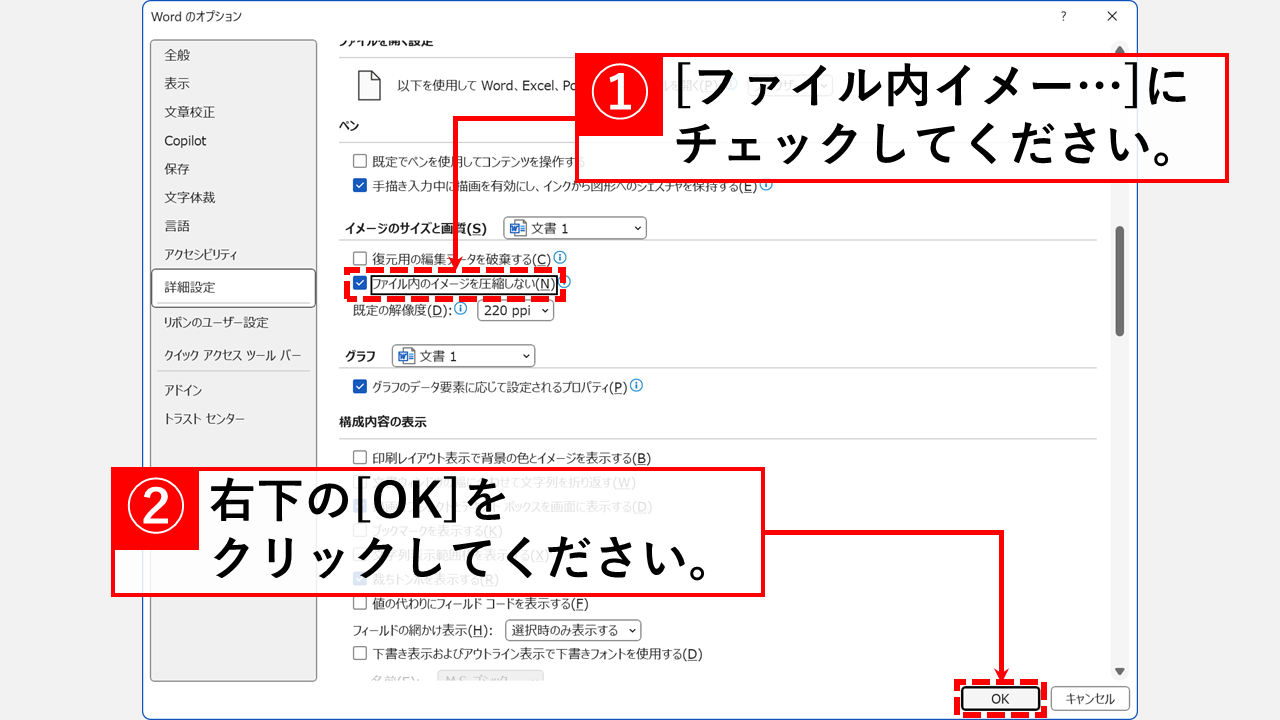The height and width of the screenshot is (720, 1280).
Task: Check 印刷レイアウト表示で背景の色とイメージを表示する
Action: (360, 458)
